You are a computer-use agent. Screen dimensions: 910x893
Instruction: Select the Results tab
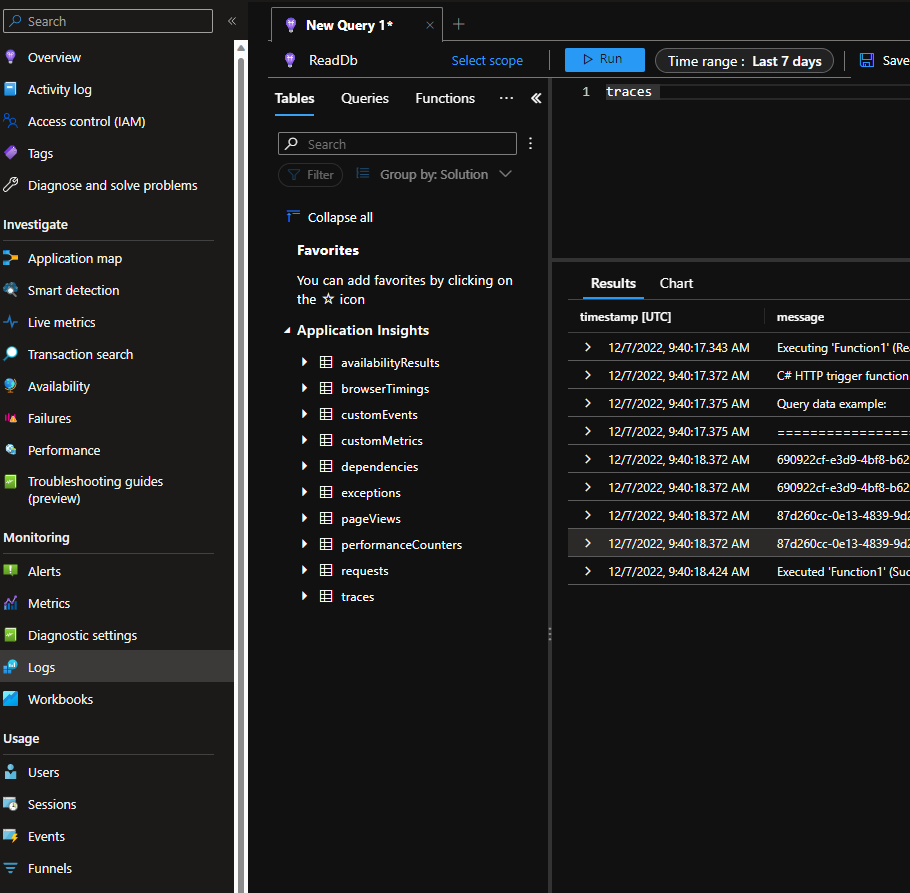pos(613,283)
